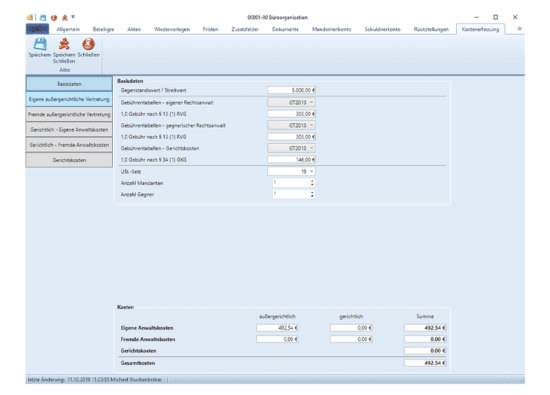Click the 1,0 Gebühr nach § 34 GKG field
The image size is (550, 395).
(291, 160)
